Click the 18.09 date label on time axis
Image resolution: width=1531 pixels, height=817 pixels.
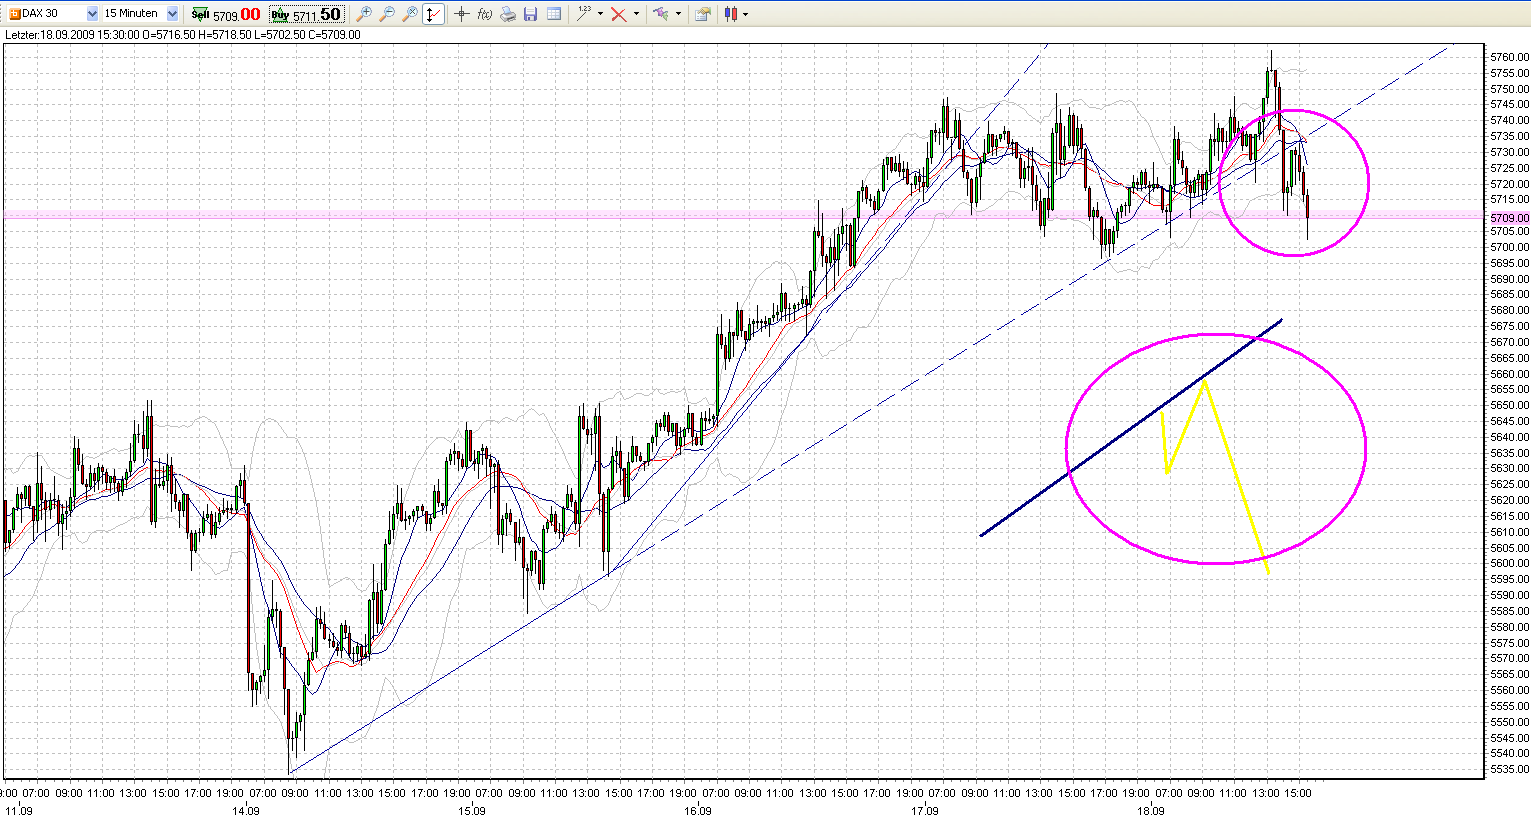click(x=1152, y=811)
